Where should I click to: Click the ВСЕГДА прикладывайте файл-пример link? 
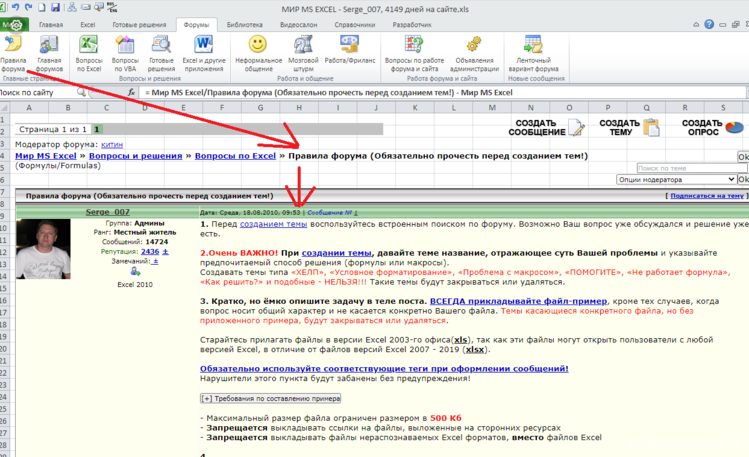[x=518, y=301]
